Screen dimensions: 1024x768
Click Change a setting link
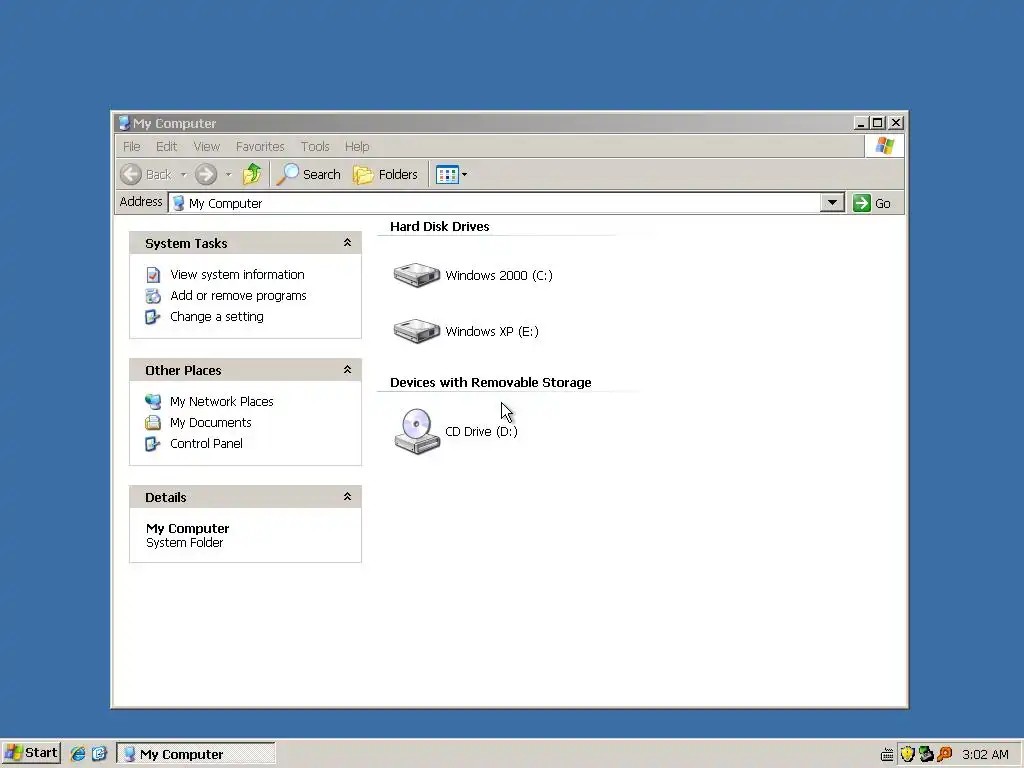pos(217,317)
